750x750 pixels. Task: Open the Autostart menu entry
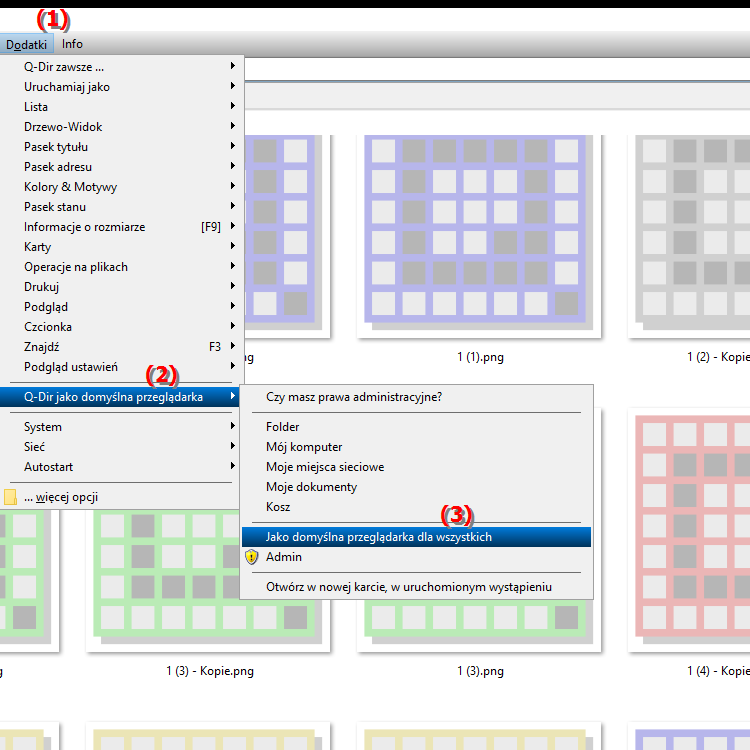point(121,467)
